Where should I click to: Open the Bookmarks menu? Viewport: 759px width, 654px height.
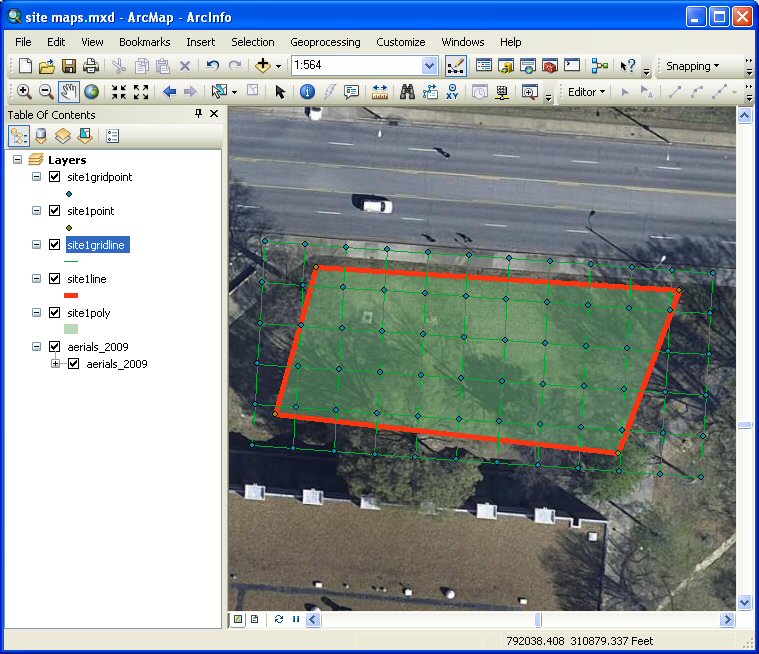pos(145,42)
